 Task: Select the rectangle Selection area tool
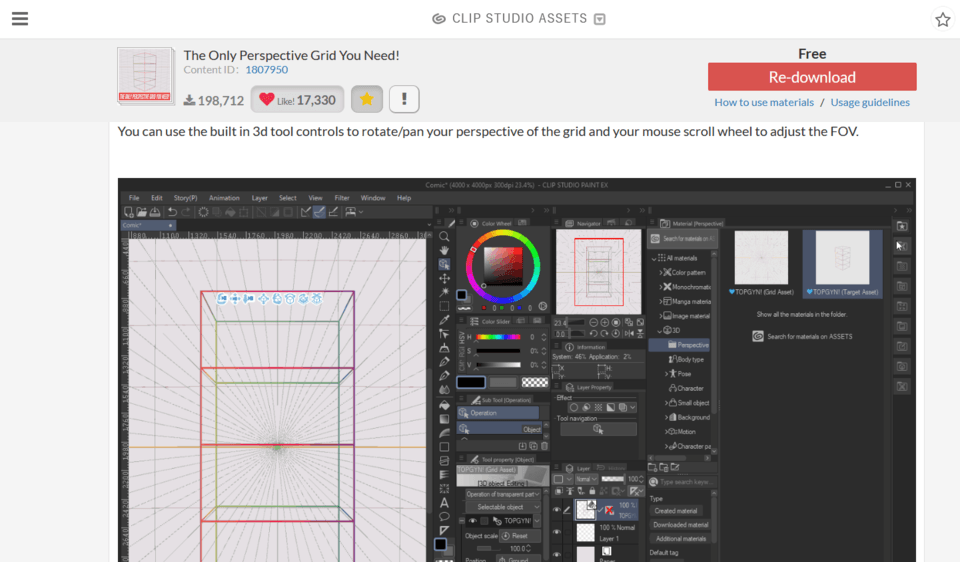(x=444, y=306)
